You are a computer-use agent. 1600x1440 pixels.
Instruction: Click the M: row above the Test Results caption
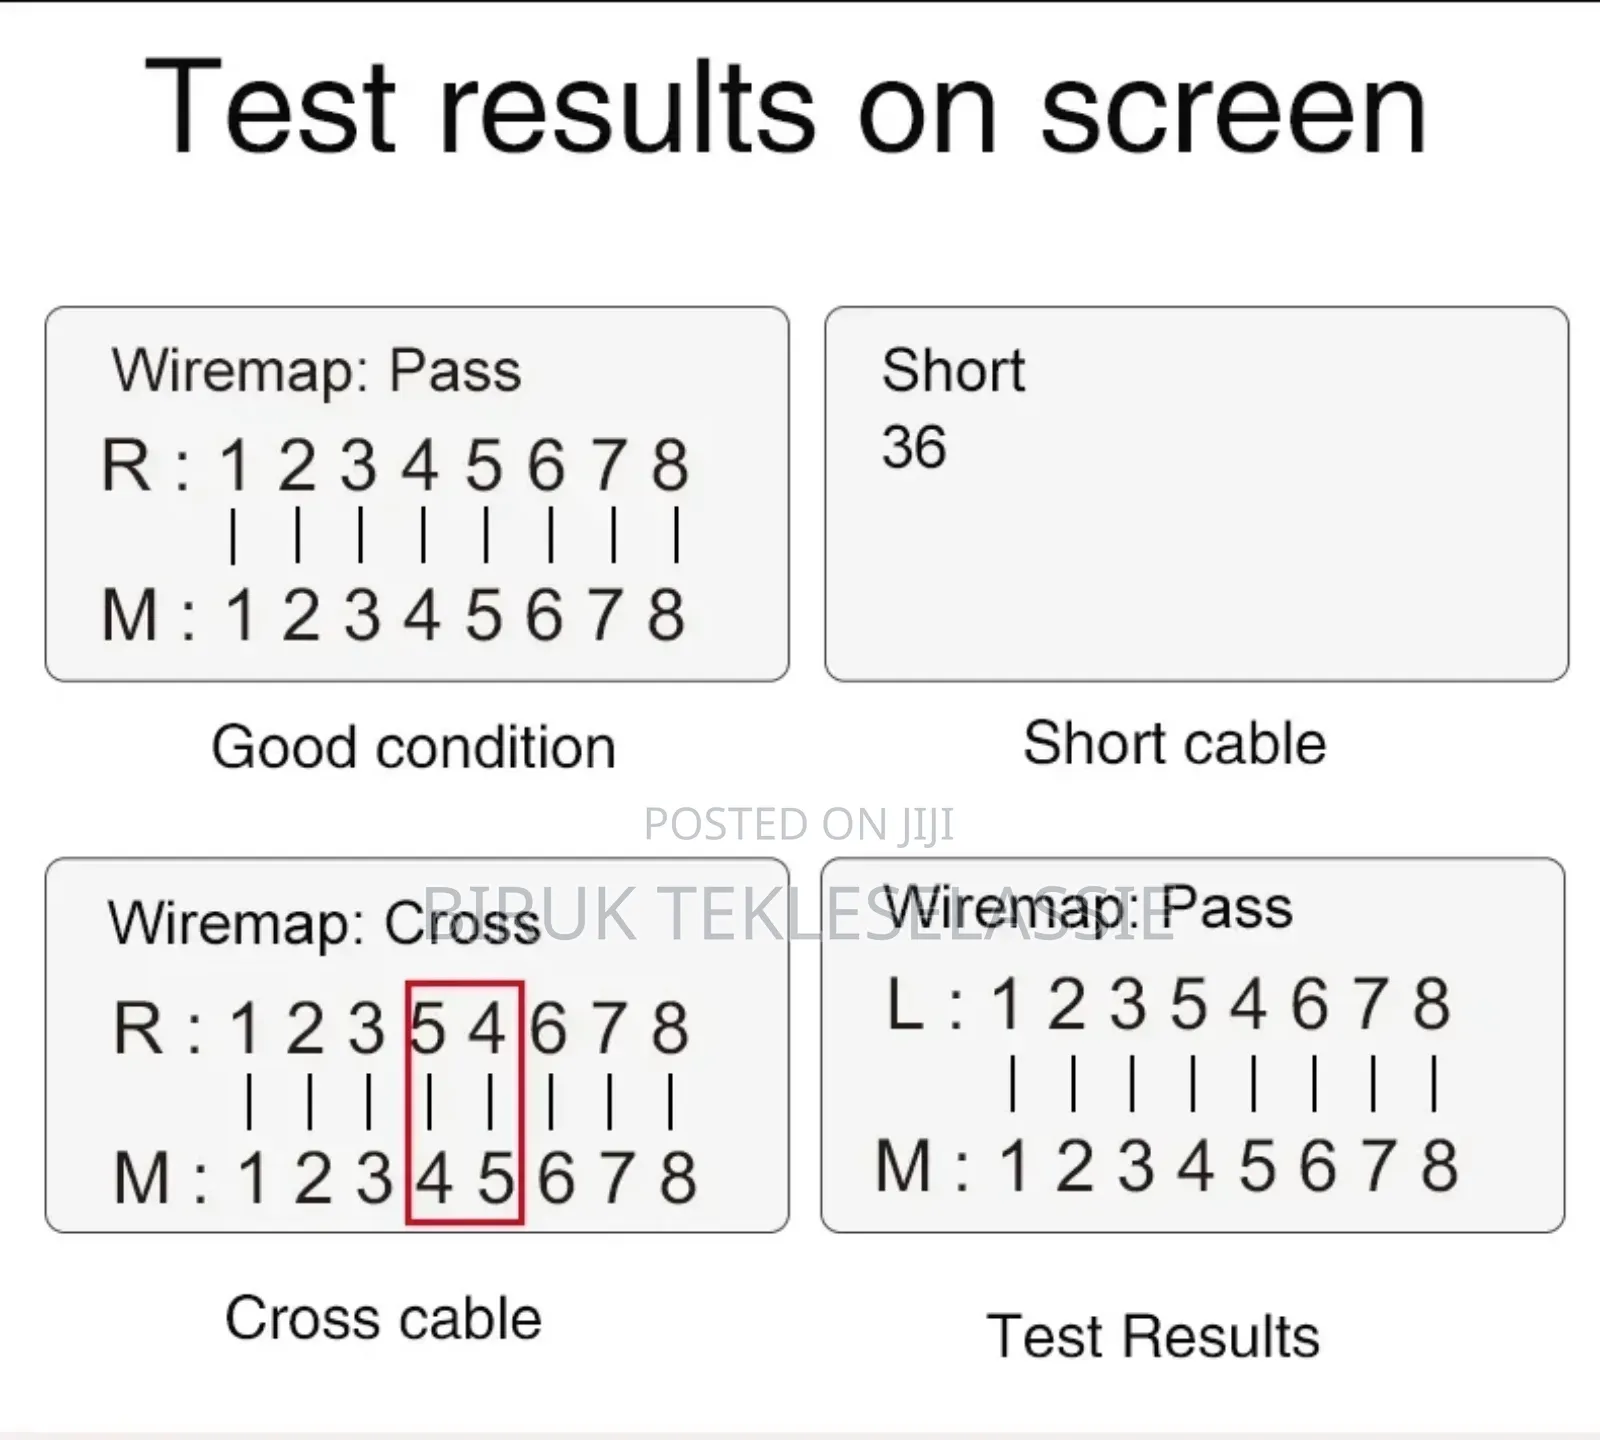1166,1166
